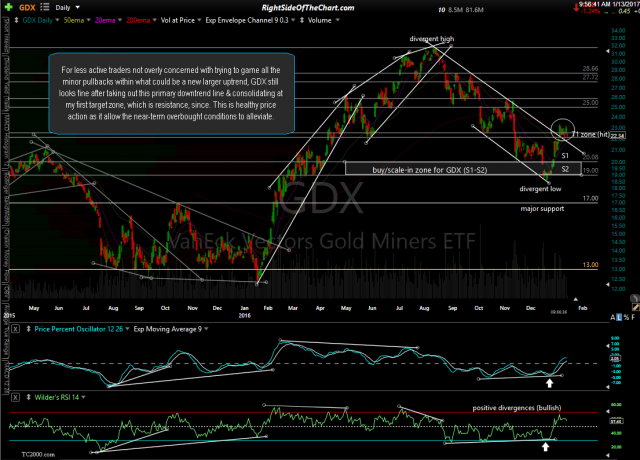Click the 'positive divergences (bullish)' note
The height and width of the screenshot is (460, 640).
point(517,408)
